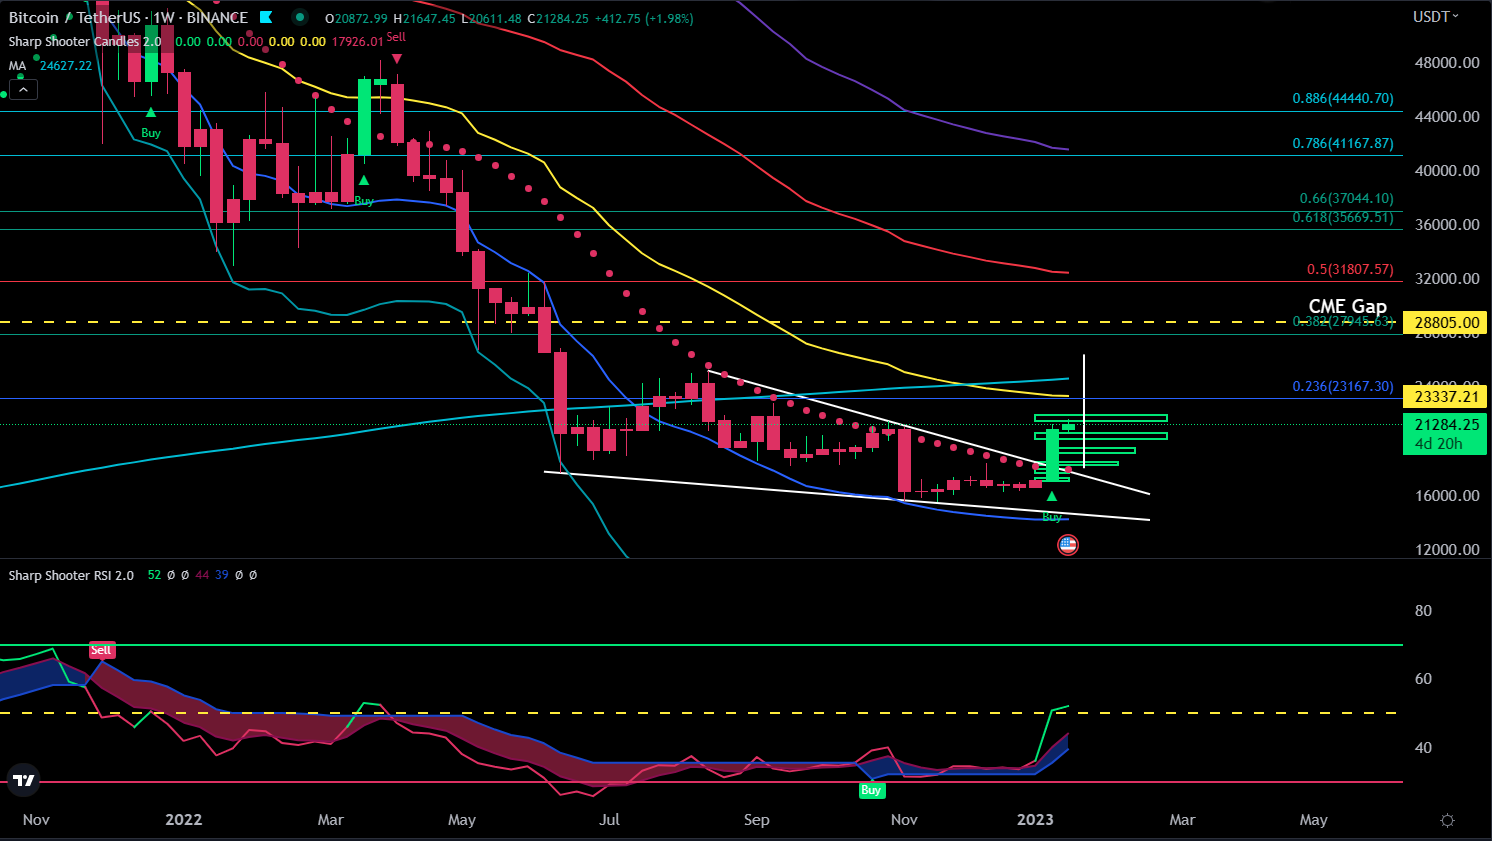Click the MA value 24627.22

pyautogui.click(x=66, y=65)
